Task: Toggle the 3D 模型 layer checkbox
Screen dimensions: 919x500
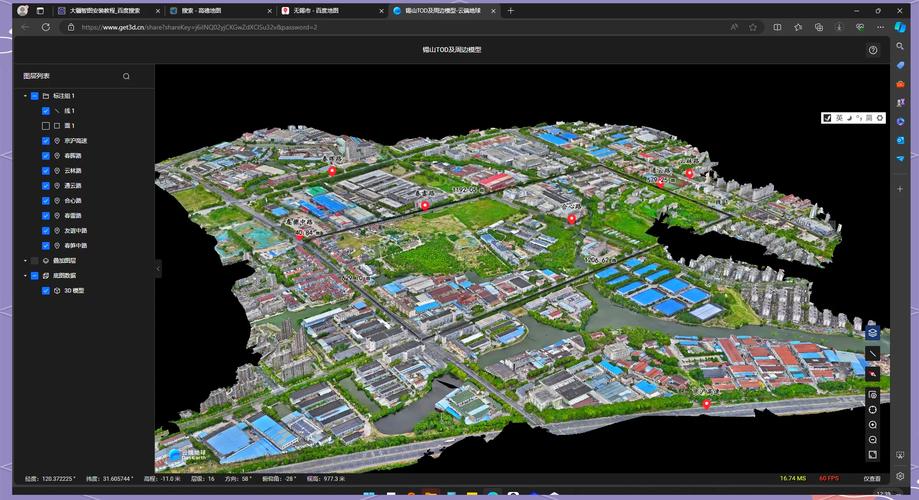Action: pos(46,290)
